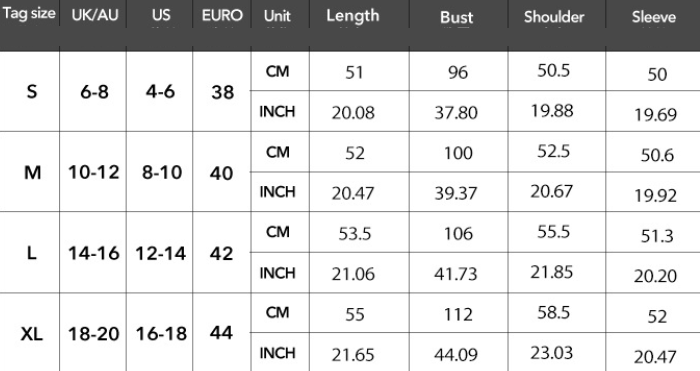Click the Bust column header
The image size is (700, 371).
click(456, 17)
